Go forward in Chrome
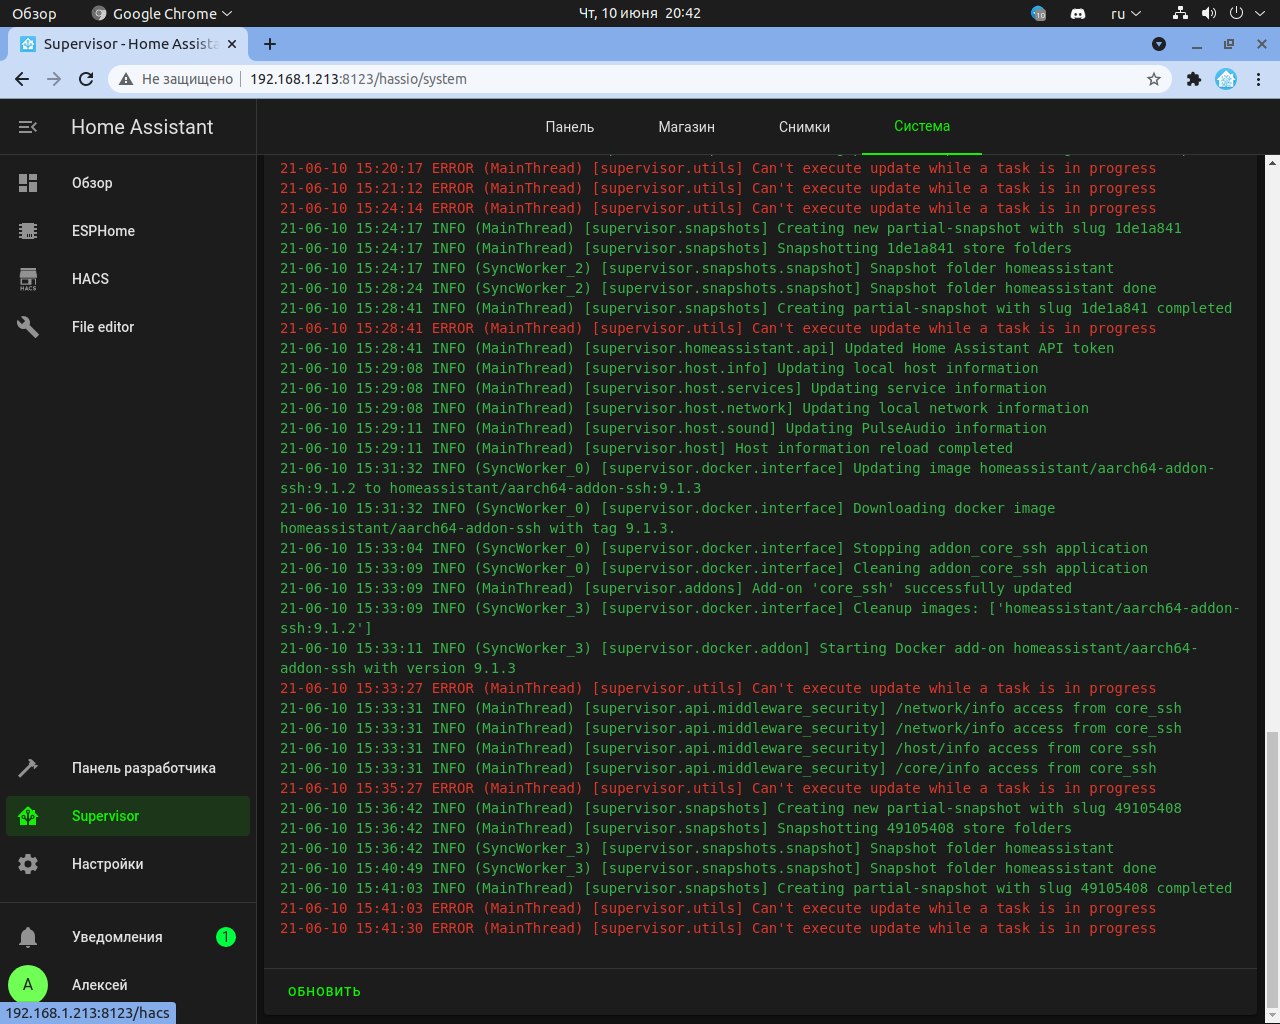This screenshot has width=1280, height=1024. coord(54,79)
